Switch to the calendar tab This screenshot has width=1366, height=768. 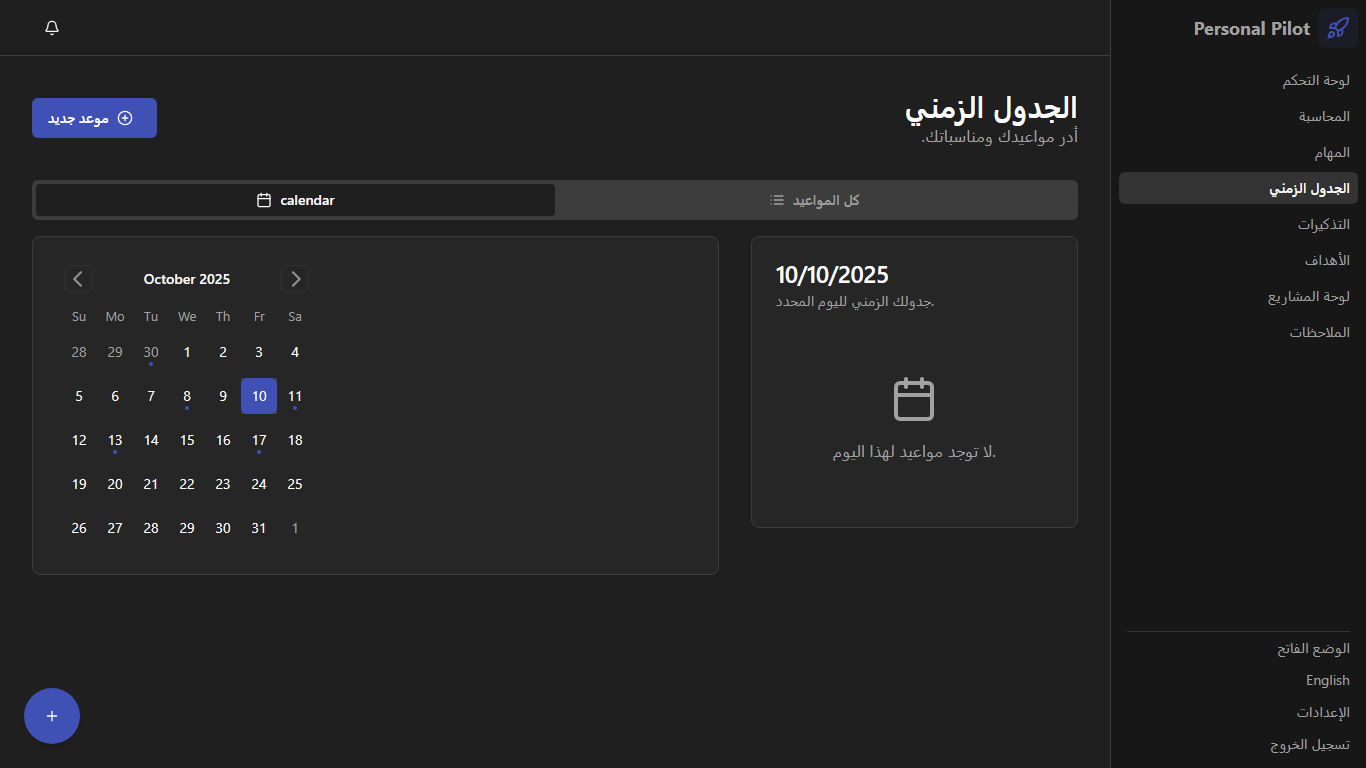coord(295,200)
